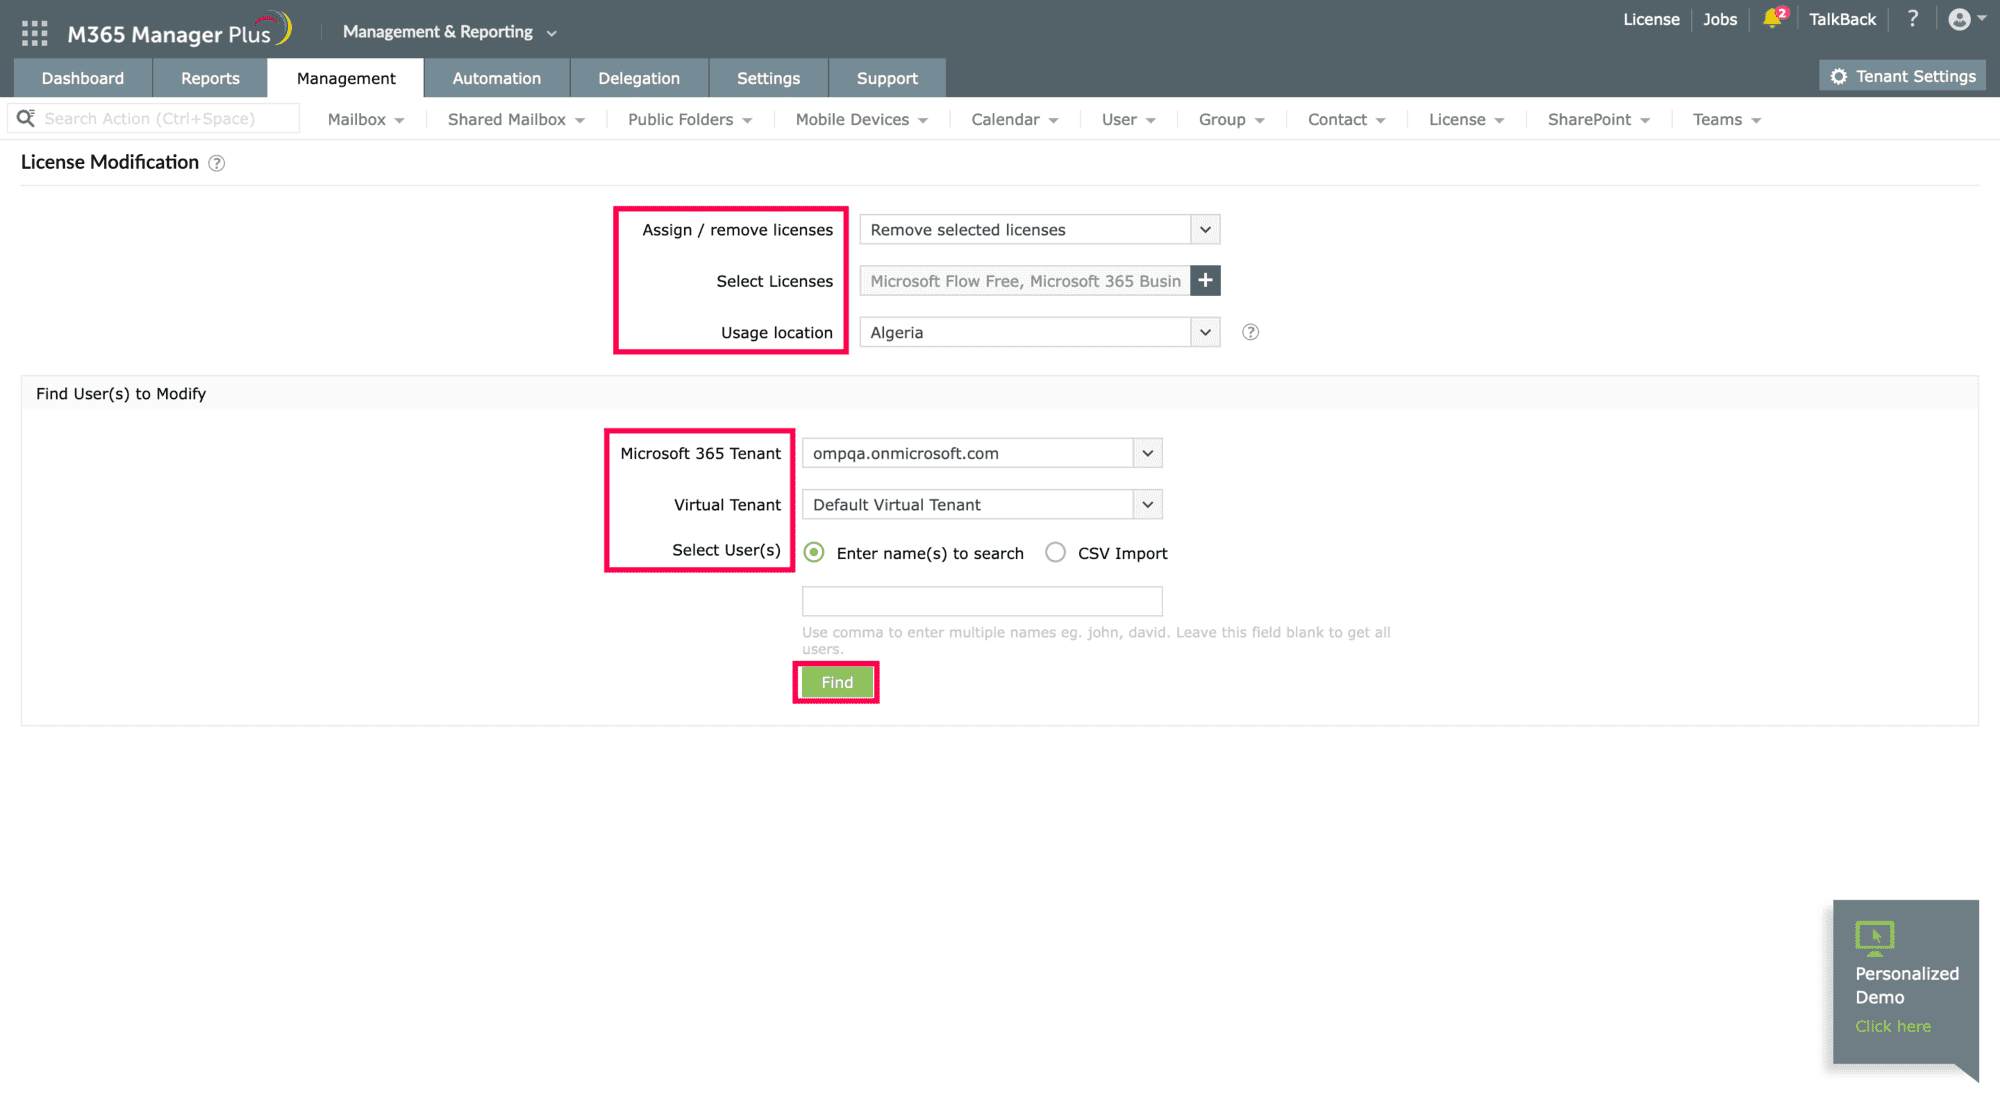Viewport: 2000px width, 1093px height.
Task: Expand the Assign/remove licenses dropdown
Action: pos(1205,229)
